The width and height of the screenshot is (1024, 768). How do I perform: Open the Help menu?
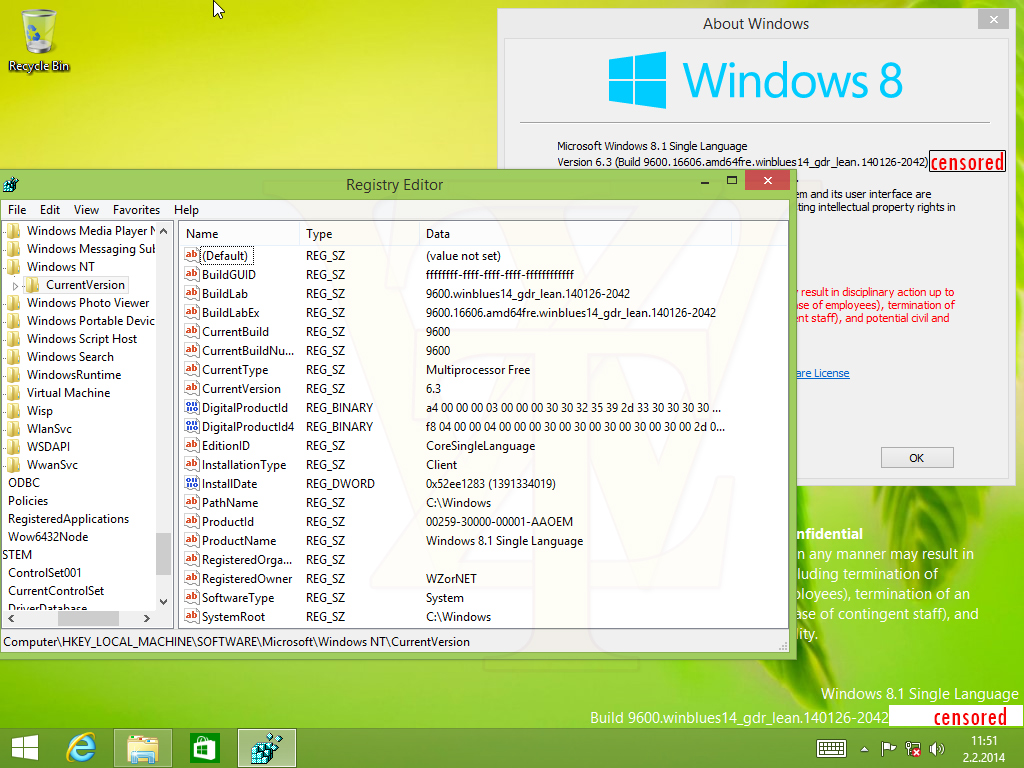coord(186,210)
